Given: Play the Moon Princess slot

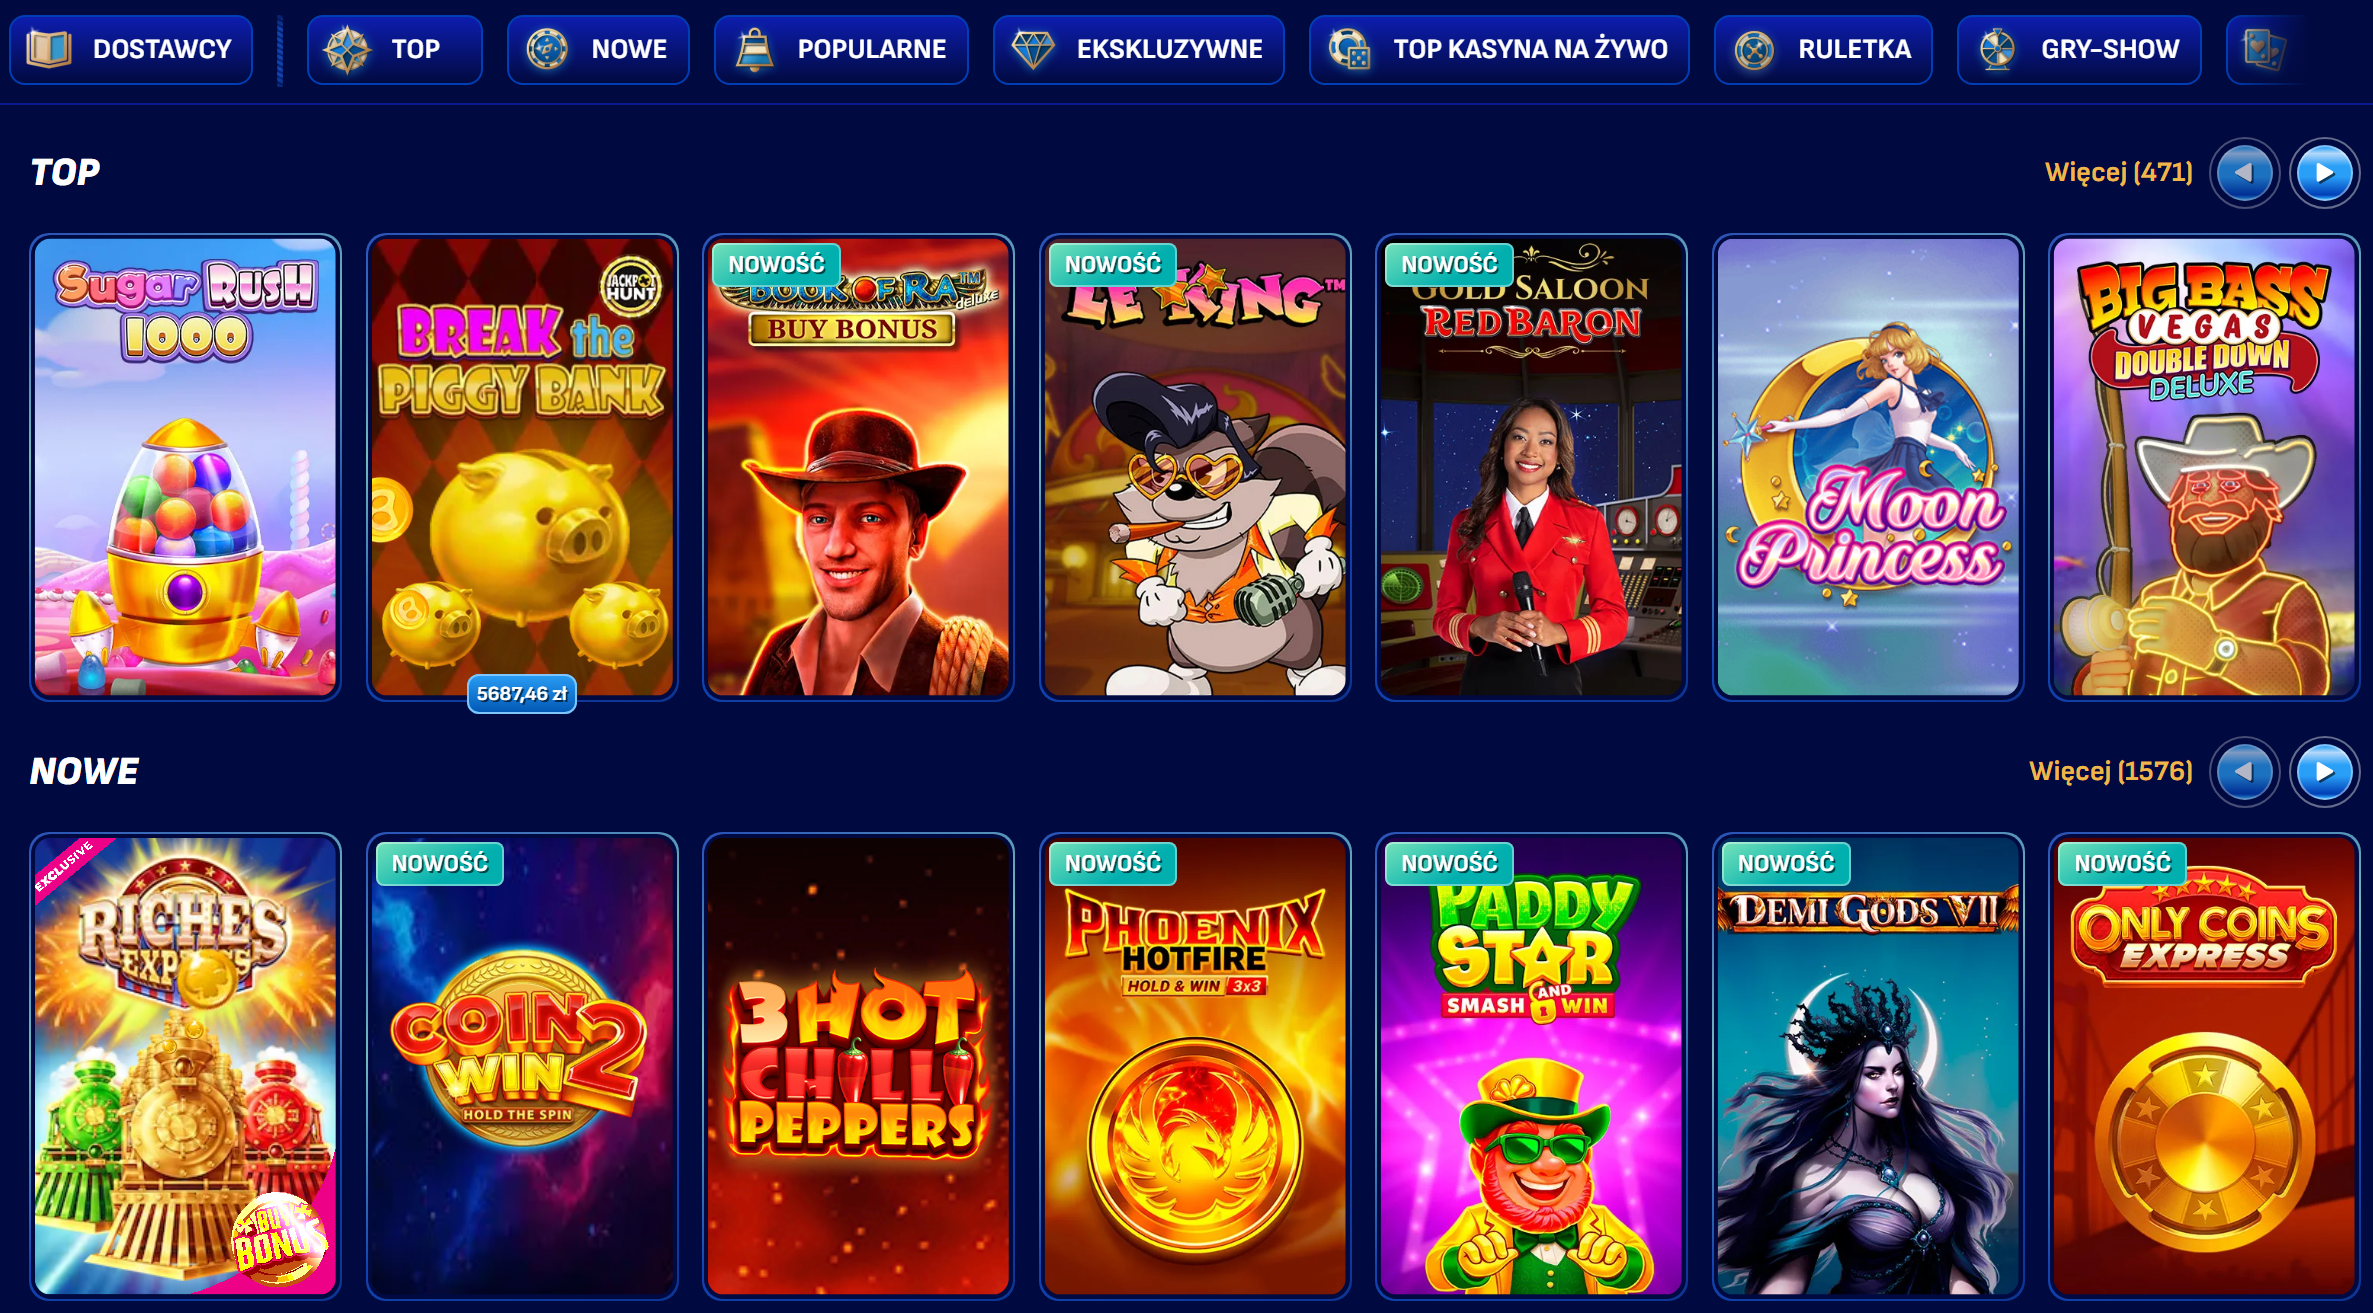Looking at the screenshot, I should (x=1868, y=467).
